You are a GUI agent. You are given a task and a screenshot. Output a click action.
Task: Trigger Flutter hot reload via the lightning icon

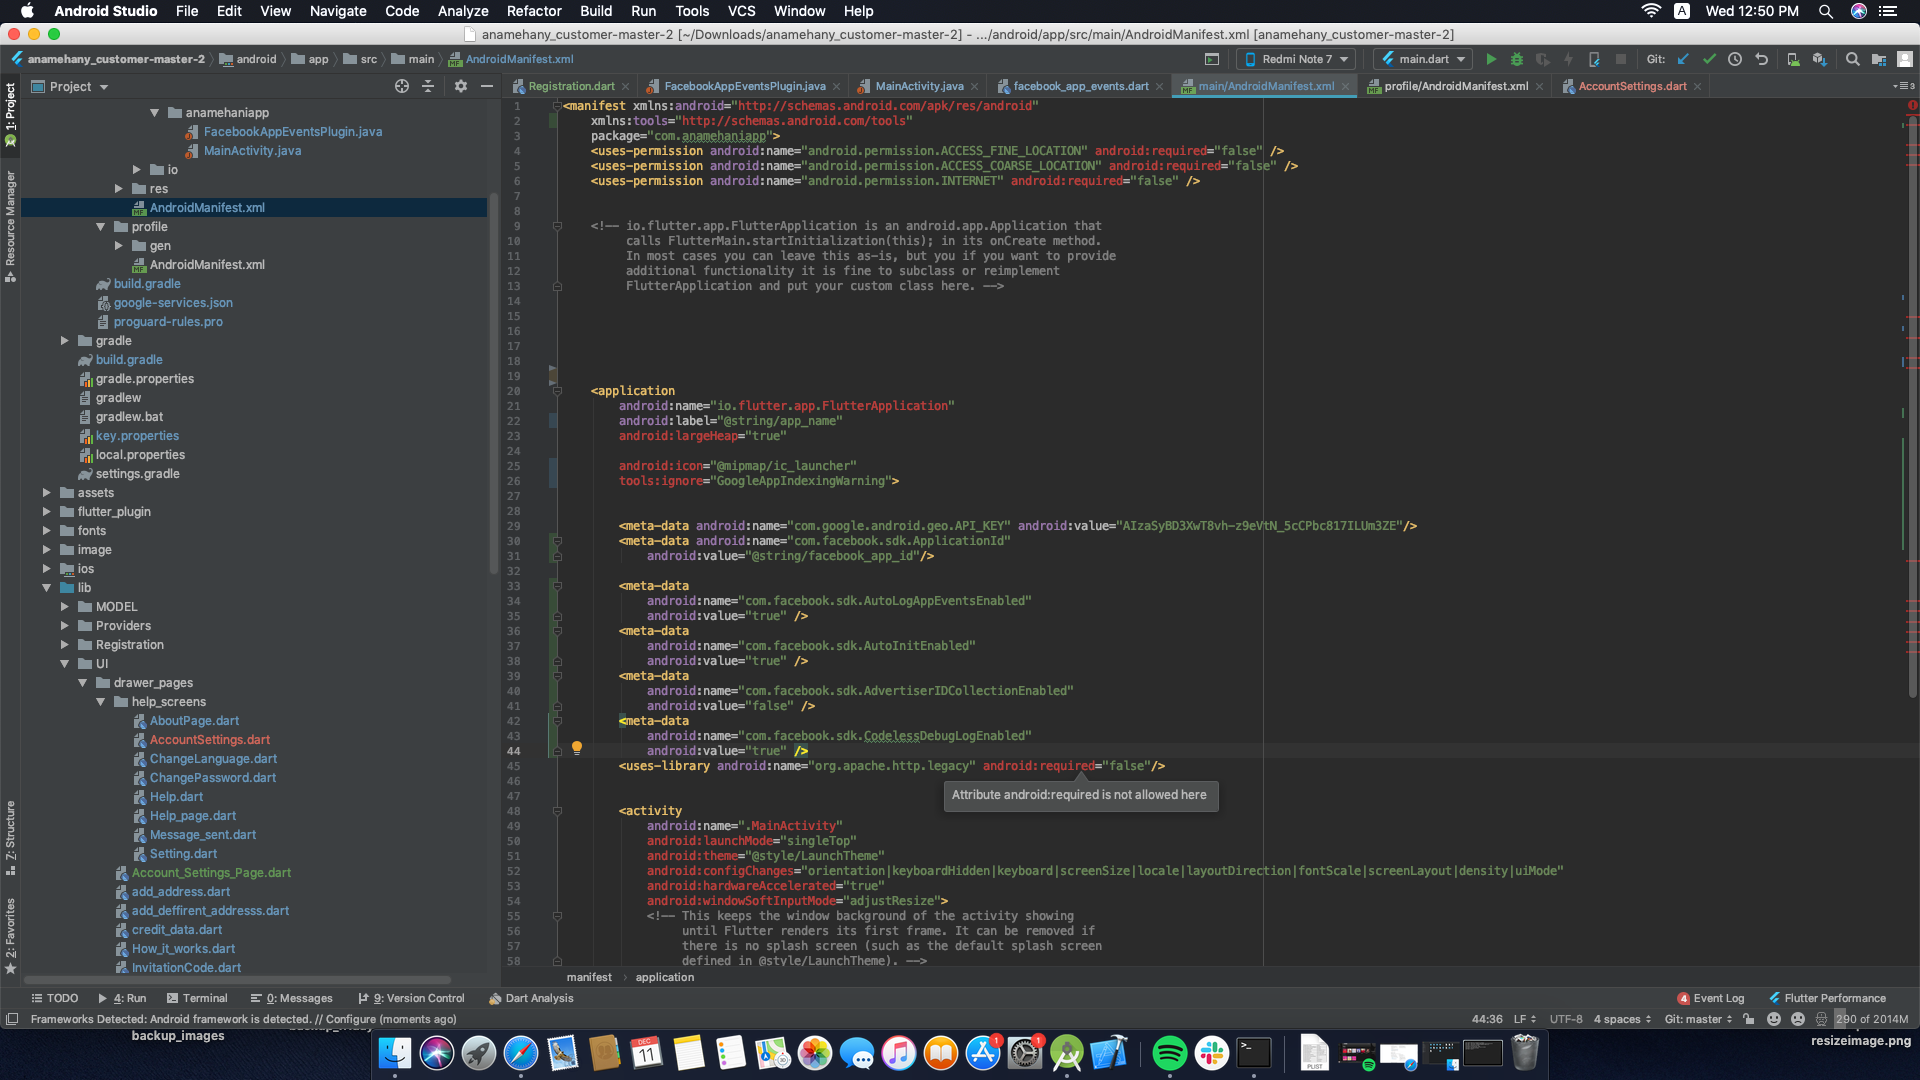(1570, 59)
